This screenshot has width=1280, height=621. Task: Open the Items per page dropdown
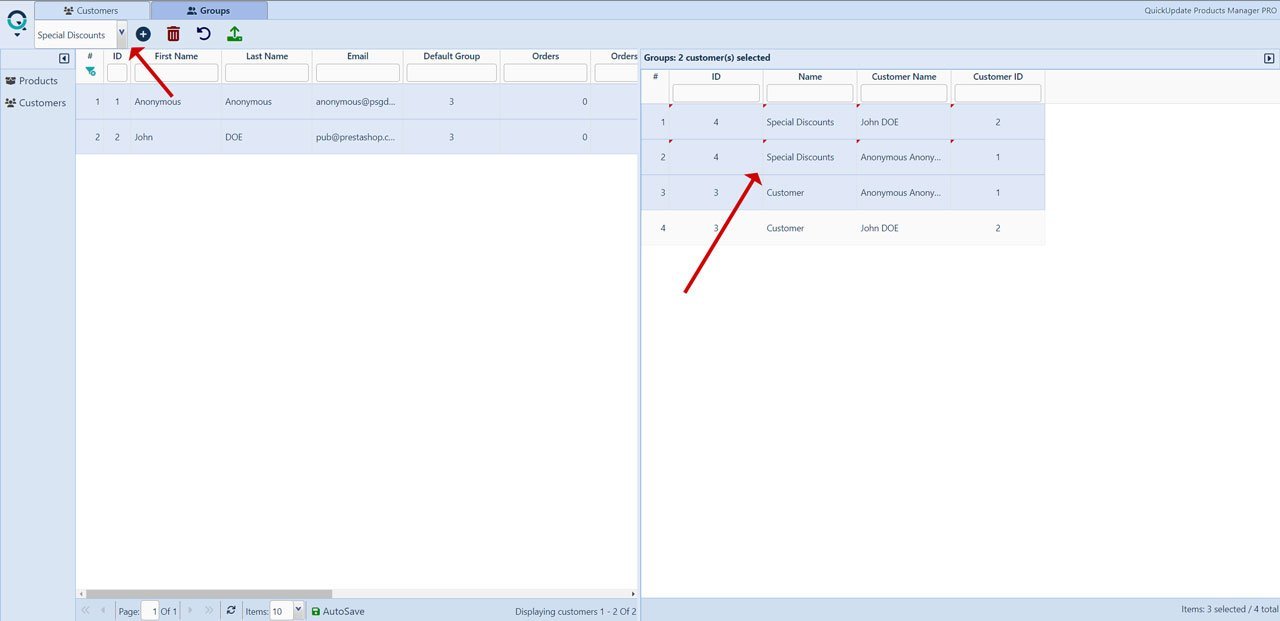coord(298,611)
